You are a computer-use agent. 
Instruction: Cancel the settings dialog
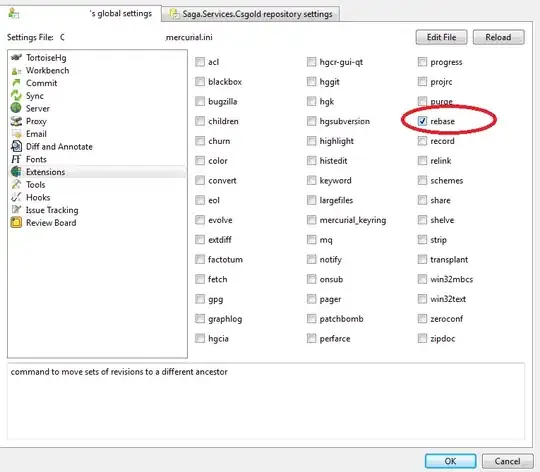point(508,461)
